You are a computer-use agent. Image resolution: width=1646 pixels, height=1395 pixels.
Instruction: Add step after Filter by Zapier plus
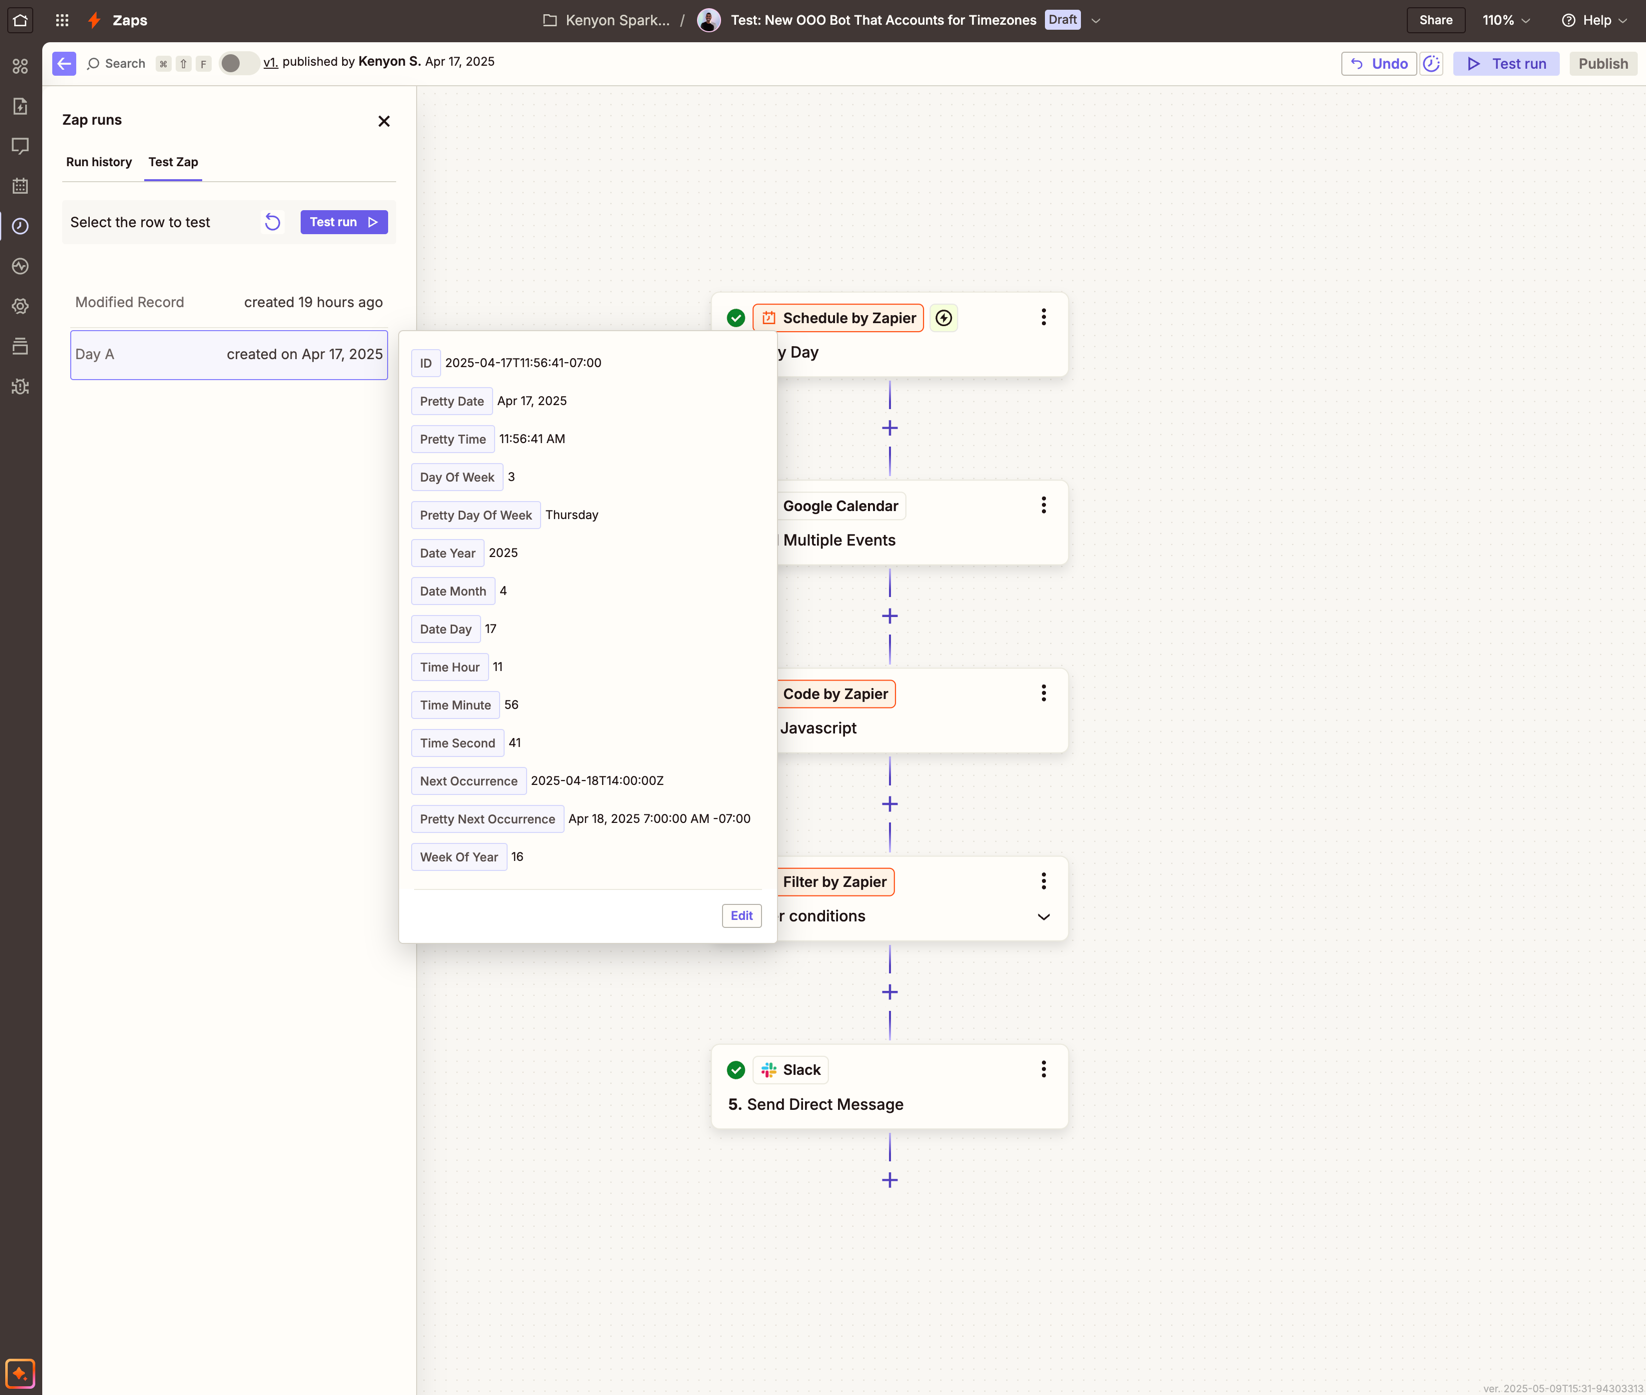[x=890, y=992]
